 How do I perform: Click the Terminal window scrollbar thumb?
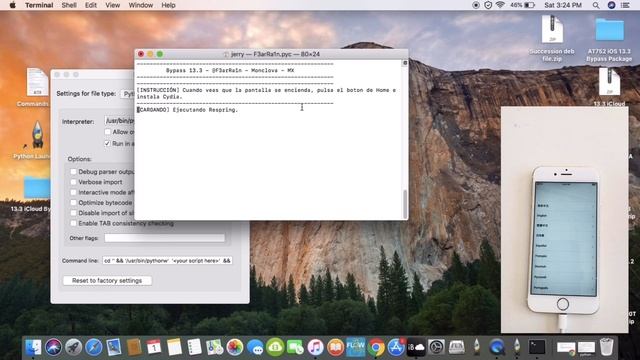[x=405, y=204]
